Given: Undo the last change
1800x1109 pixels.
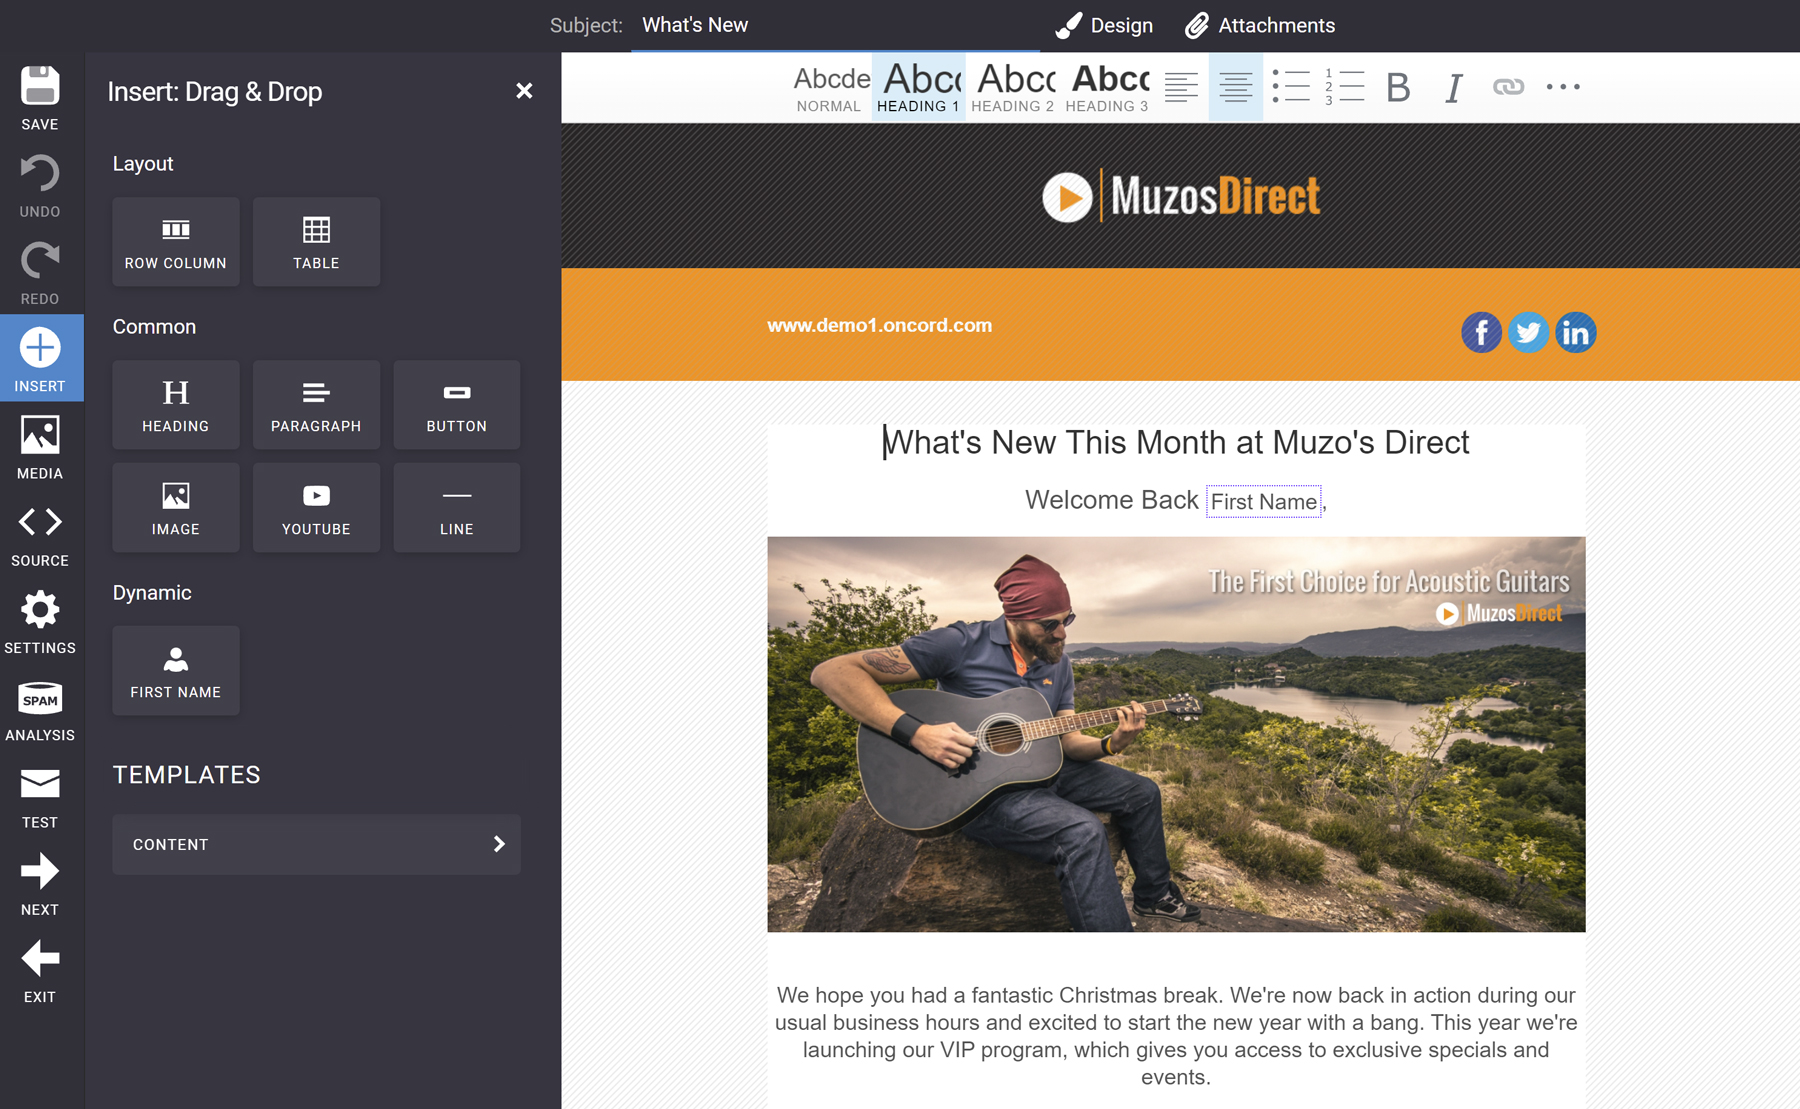Looking at the screenshot, I should tap(40, 185).
